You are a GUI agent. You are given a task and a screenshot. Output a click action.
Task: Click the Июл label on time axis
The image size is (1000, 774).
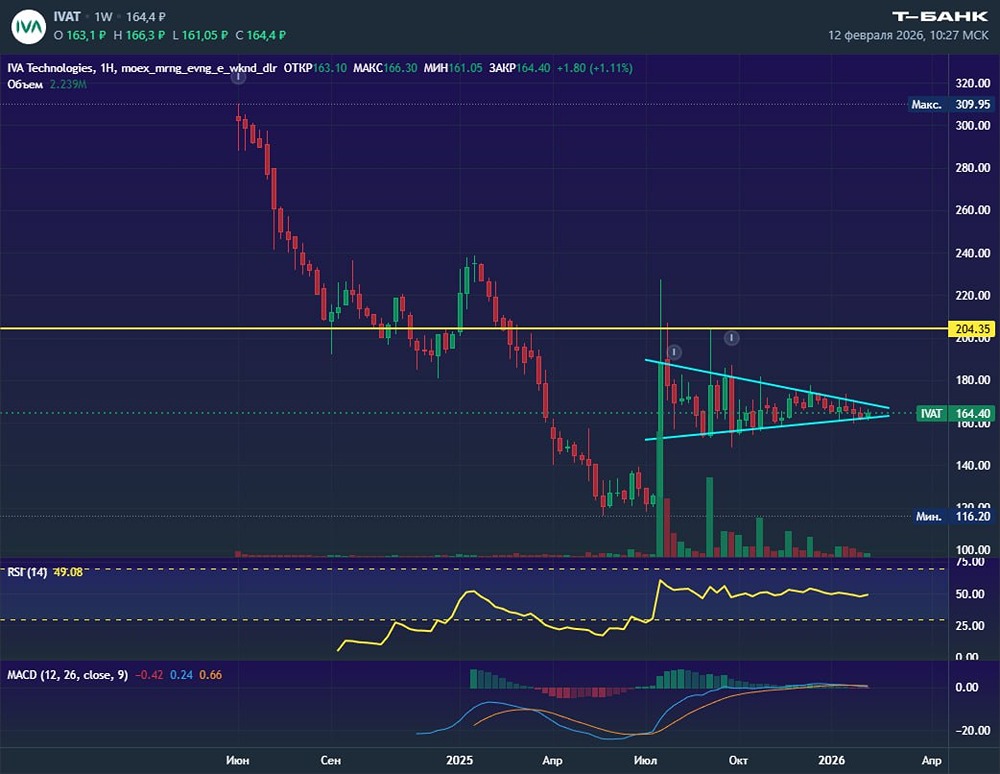pos(644,760)
